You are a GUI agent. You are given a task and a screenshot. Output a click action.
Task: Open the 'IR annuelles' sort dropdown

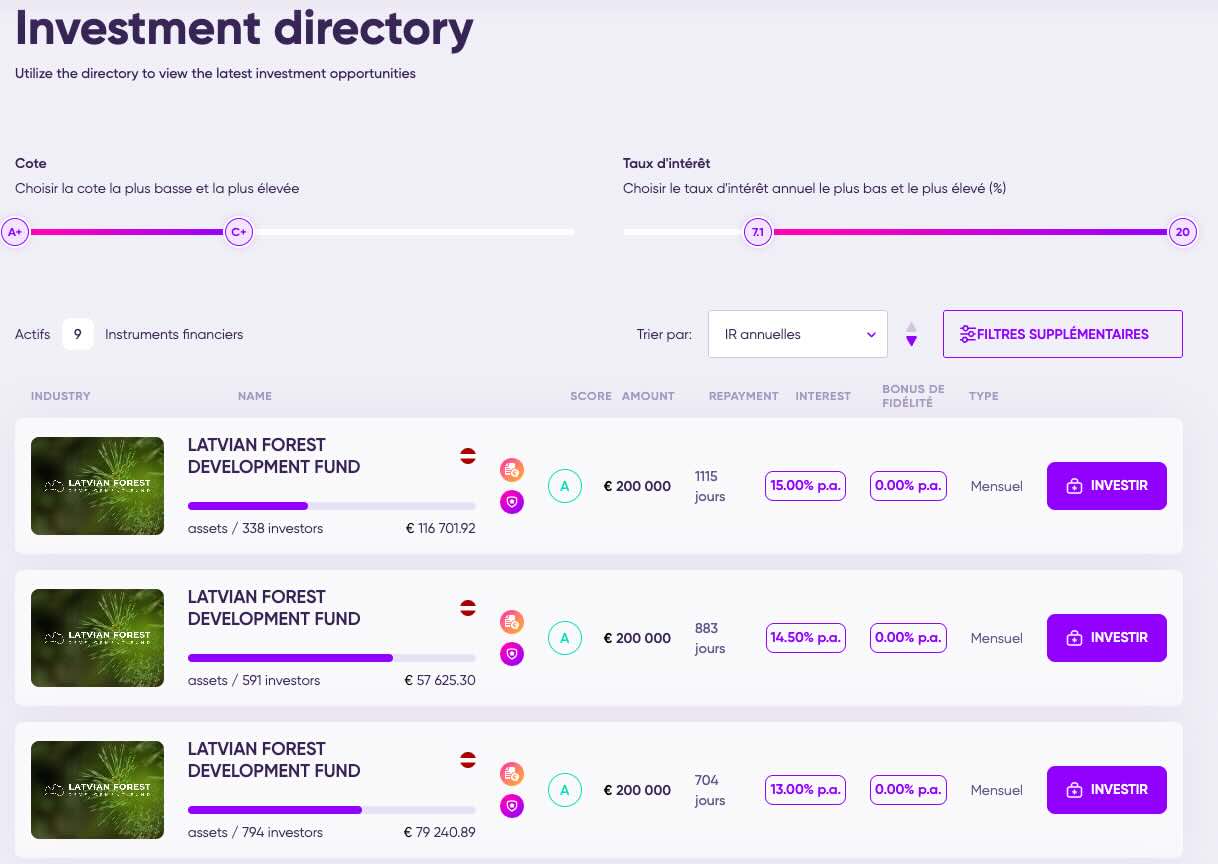(x=797, y=334)
